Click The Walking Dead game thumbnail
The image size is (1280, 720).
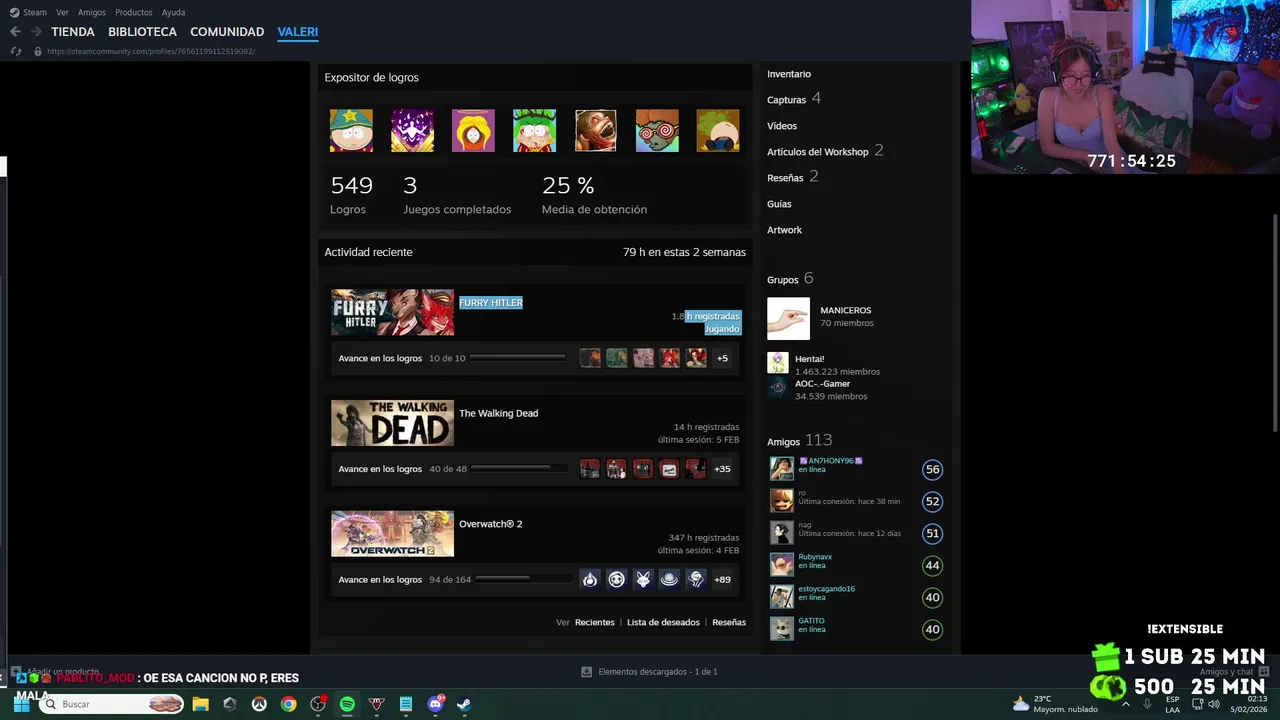(x=392, y=423)
